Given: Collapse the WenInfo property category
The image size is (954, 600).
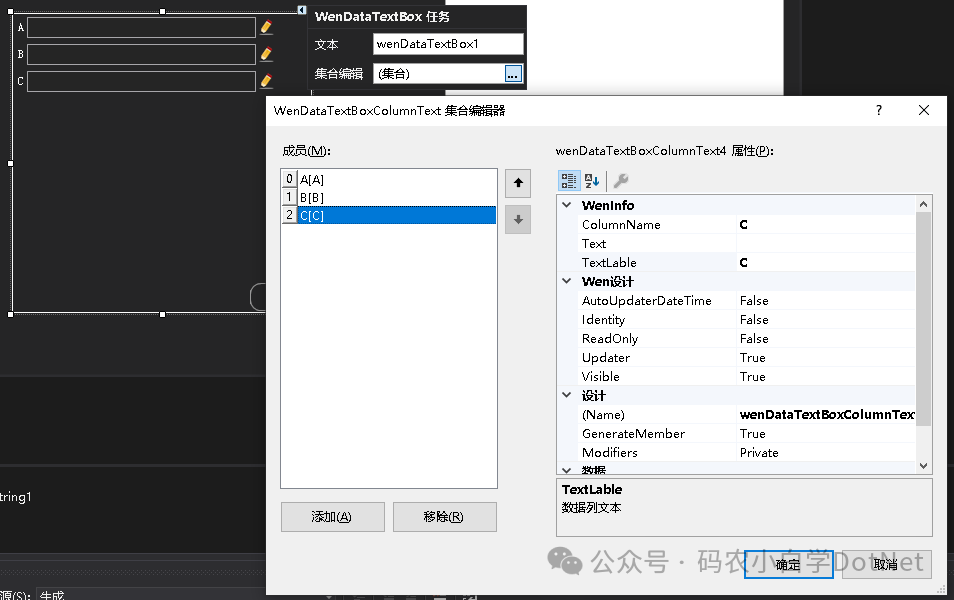Looking at the screenshot, I should [x=567, y=206].
